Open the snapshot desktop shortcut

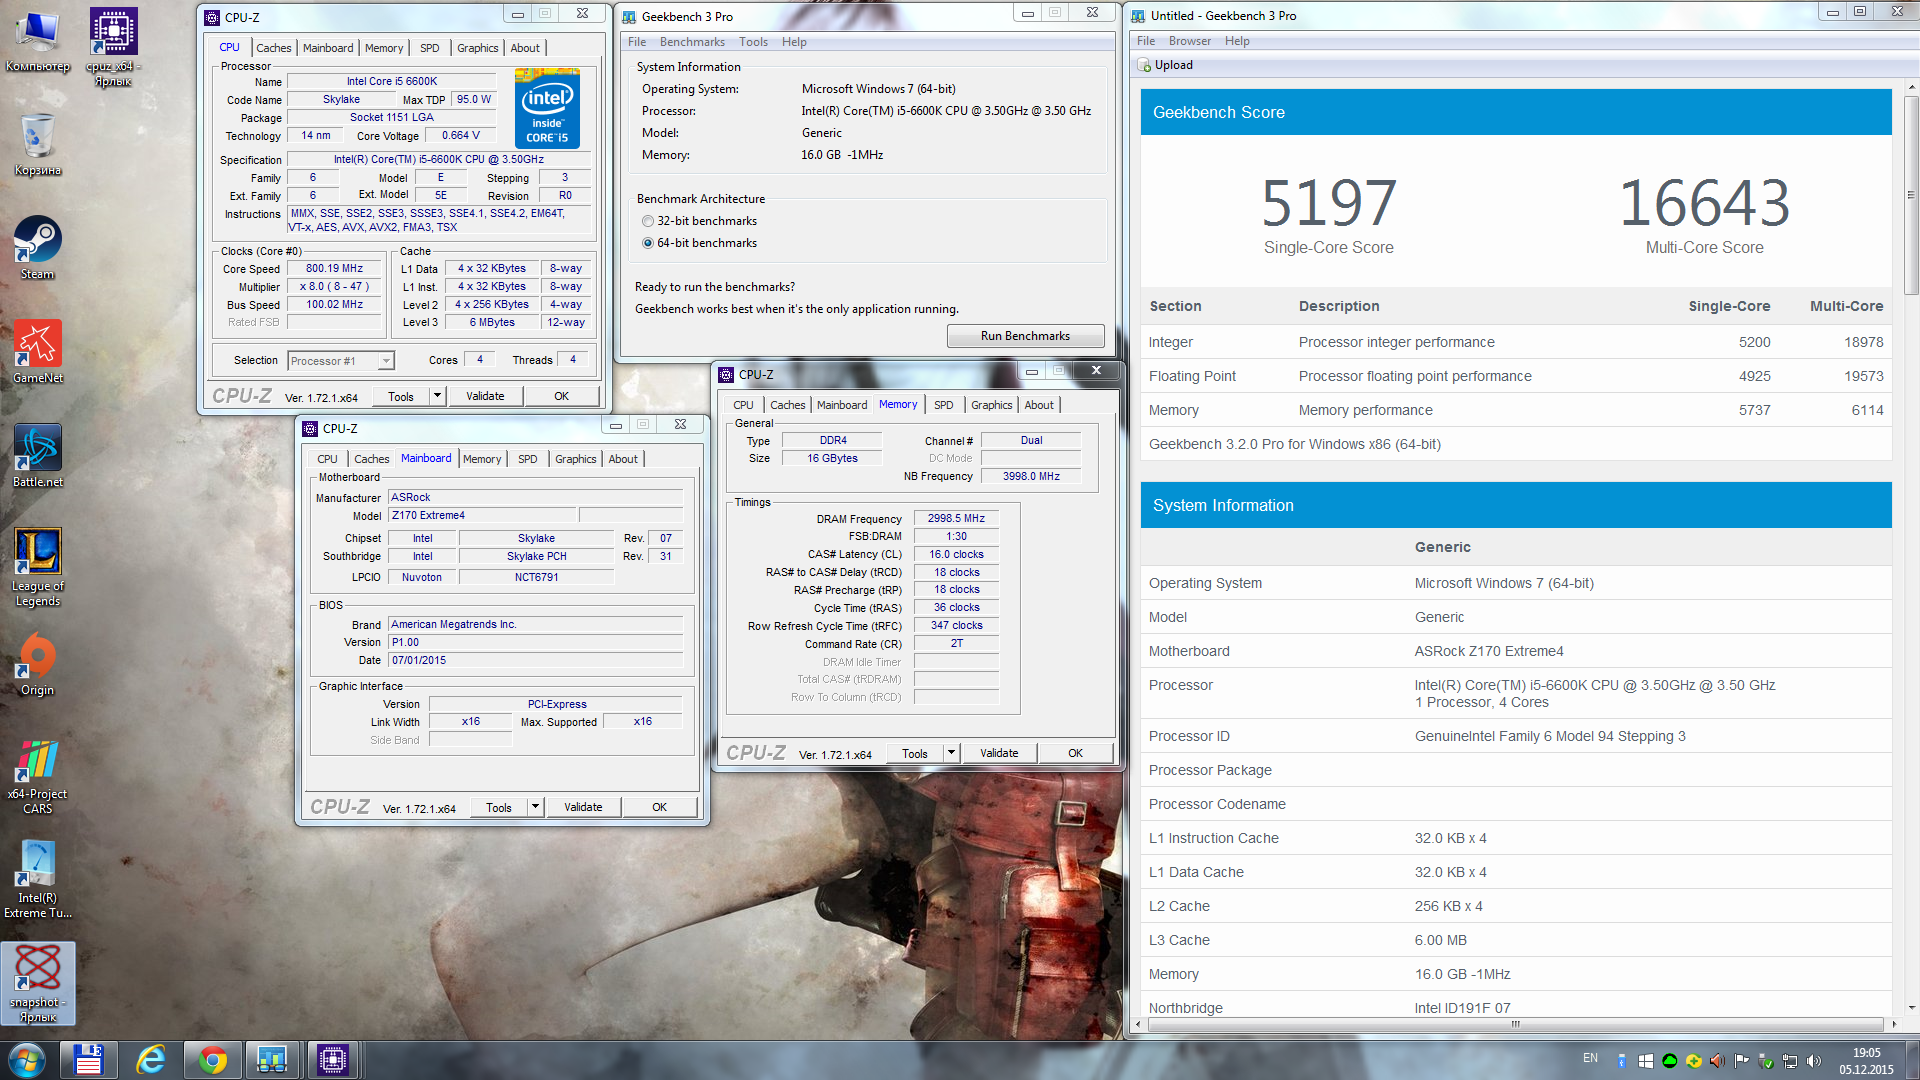pyautogui.click(x=37, y=983)
